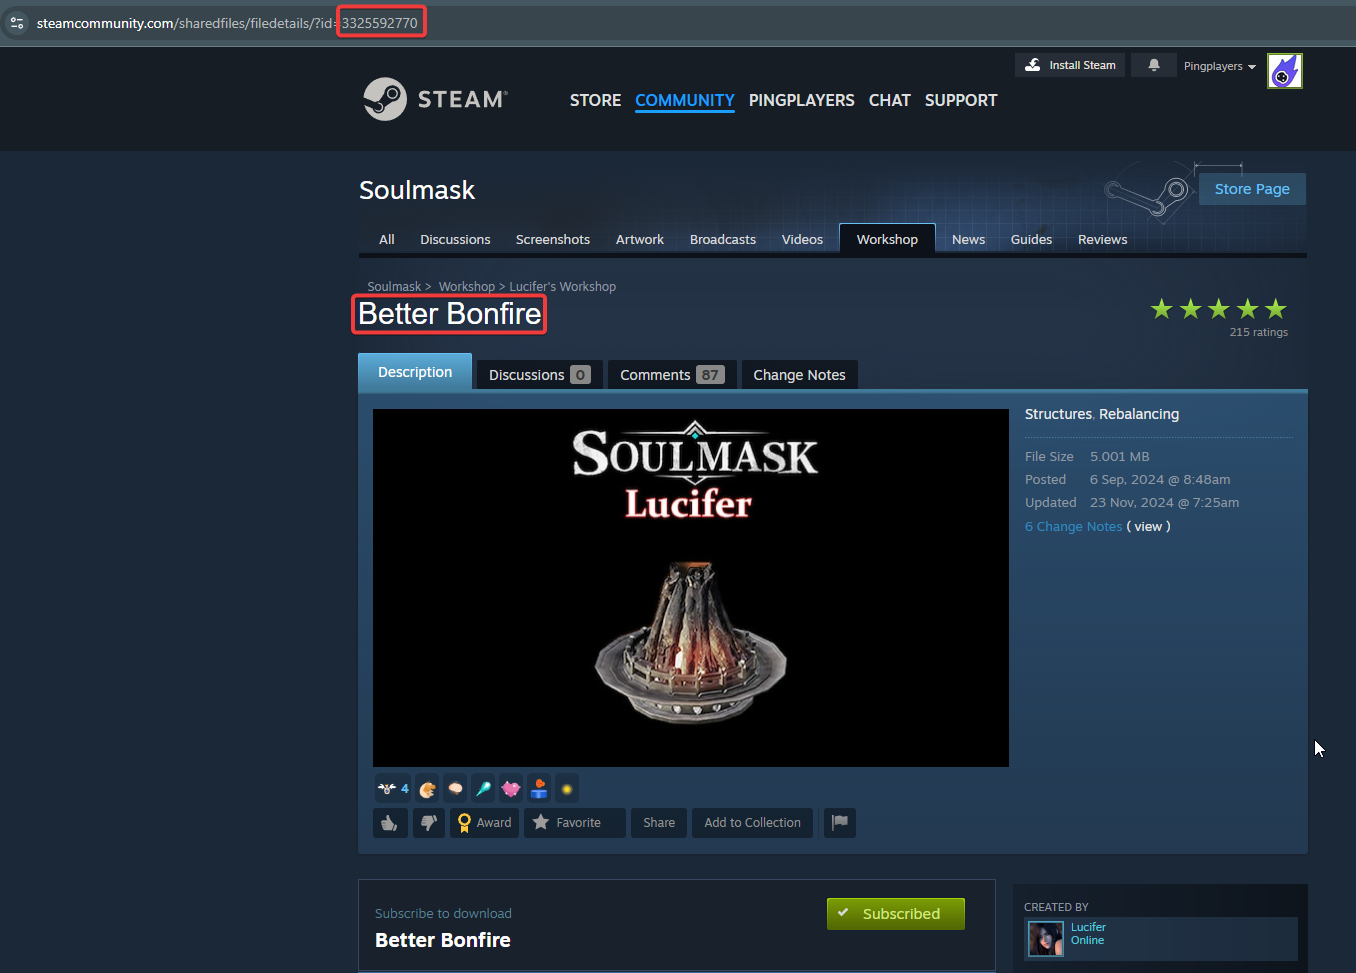Viewport: 1356px width, 973px height.
Task: Click Install Steam button
Action: click(x=1070, y=65)
